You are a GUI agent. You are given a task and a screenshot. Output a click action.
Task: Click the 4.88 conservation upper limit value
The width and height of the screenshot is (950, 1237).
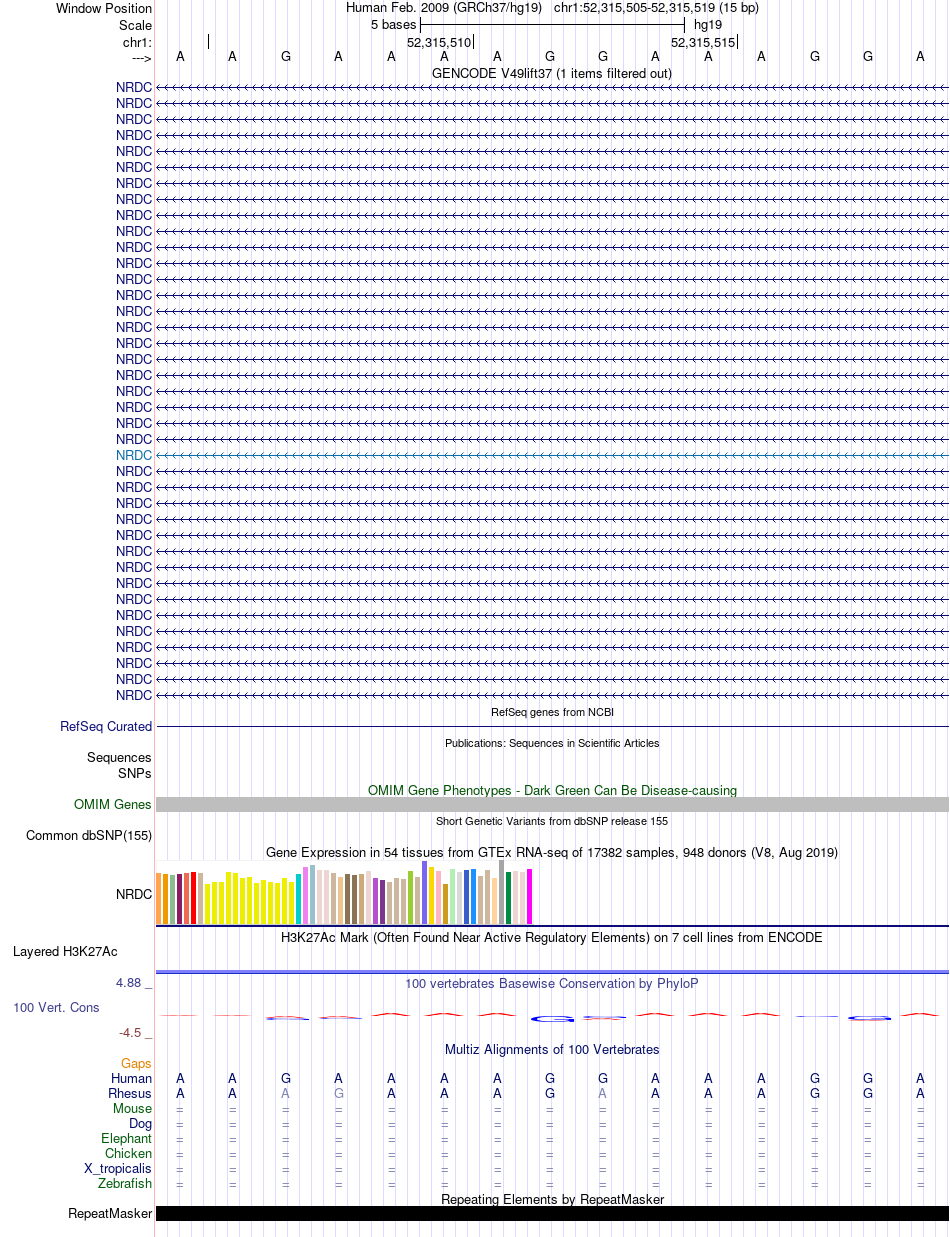coord(133,983)
